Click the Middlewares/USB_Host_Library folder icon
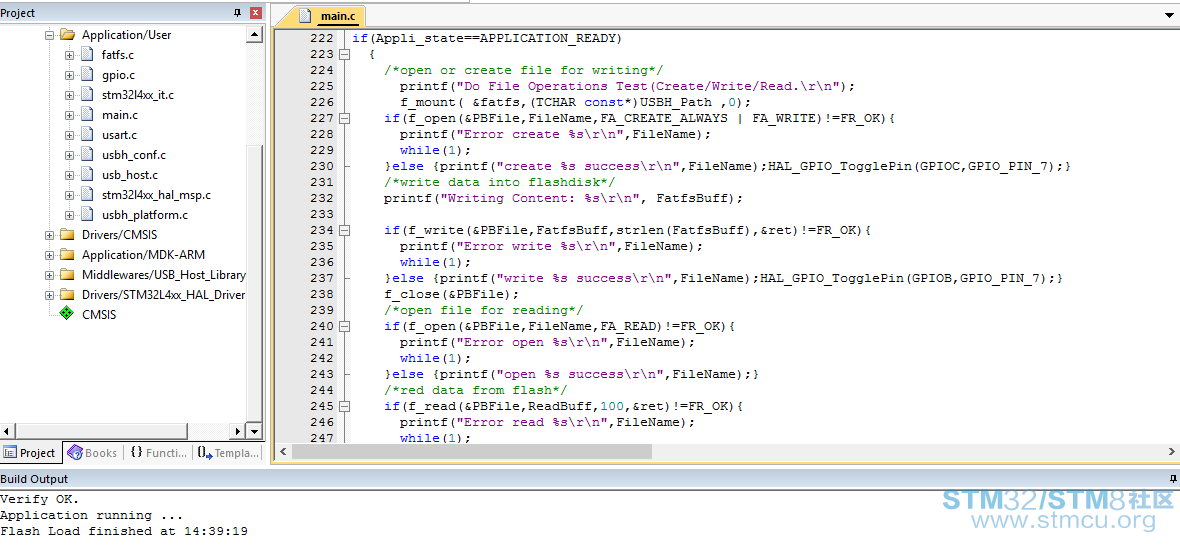The height and width of the screenshot is (545, 1180). (68, 275)
